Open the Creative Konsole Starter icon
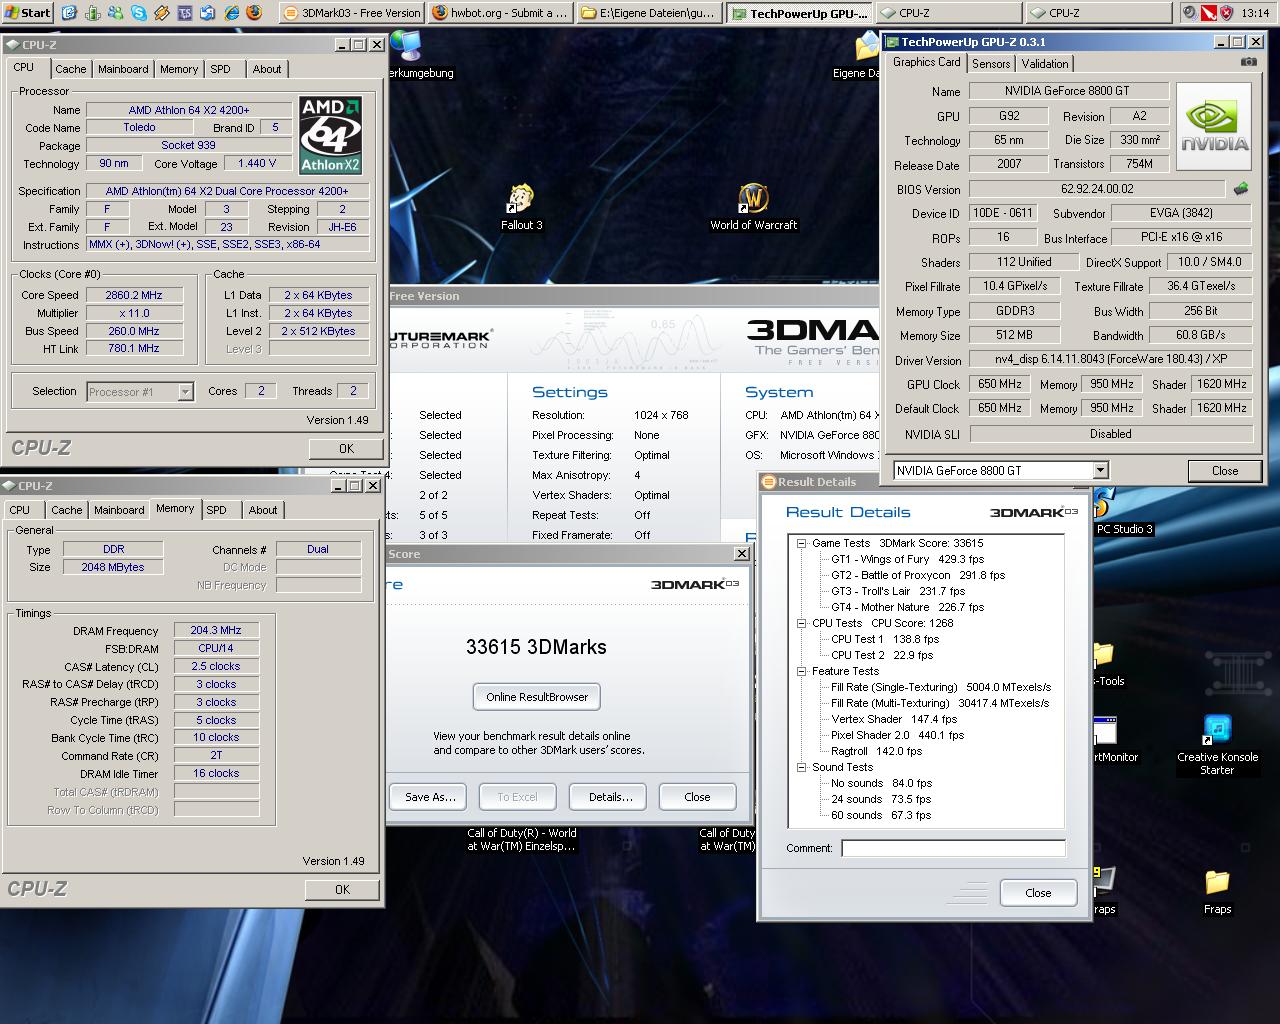 coord(1217,744)
